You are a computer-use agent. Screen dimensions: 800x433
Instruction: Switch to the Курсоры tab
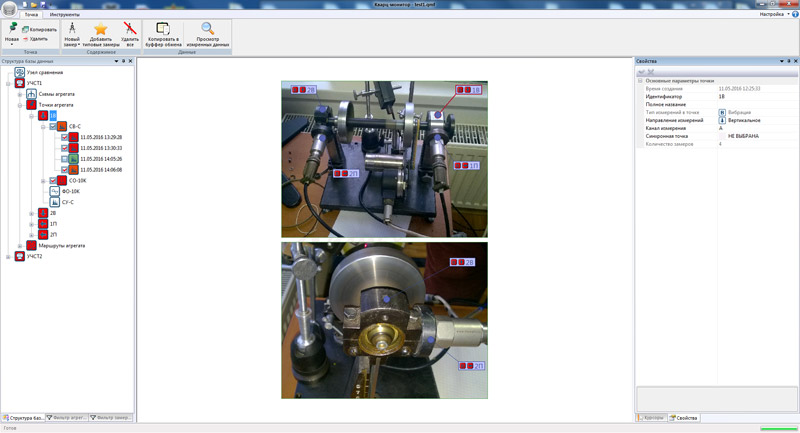coord(651,418)
